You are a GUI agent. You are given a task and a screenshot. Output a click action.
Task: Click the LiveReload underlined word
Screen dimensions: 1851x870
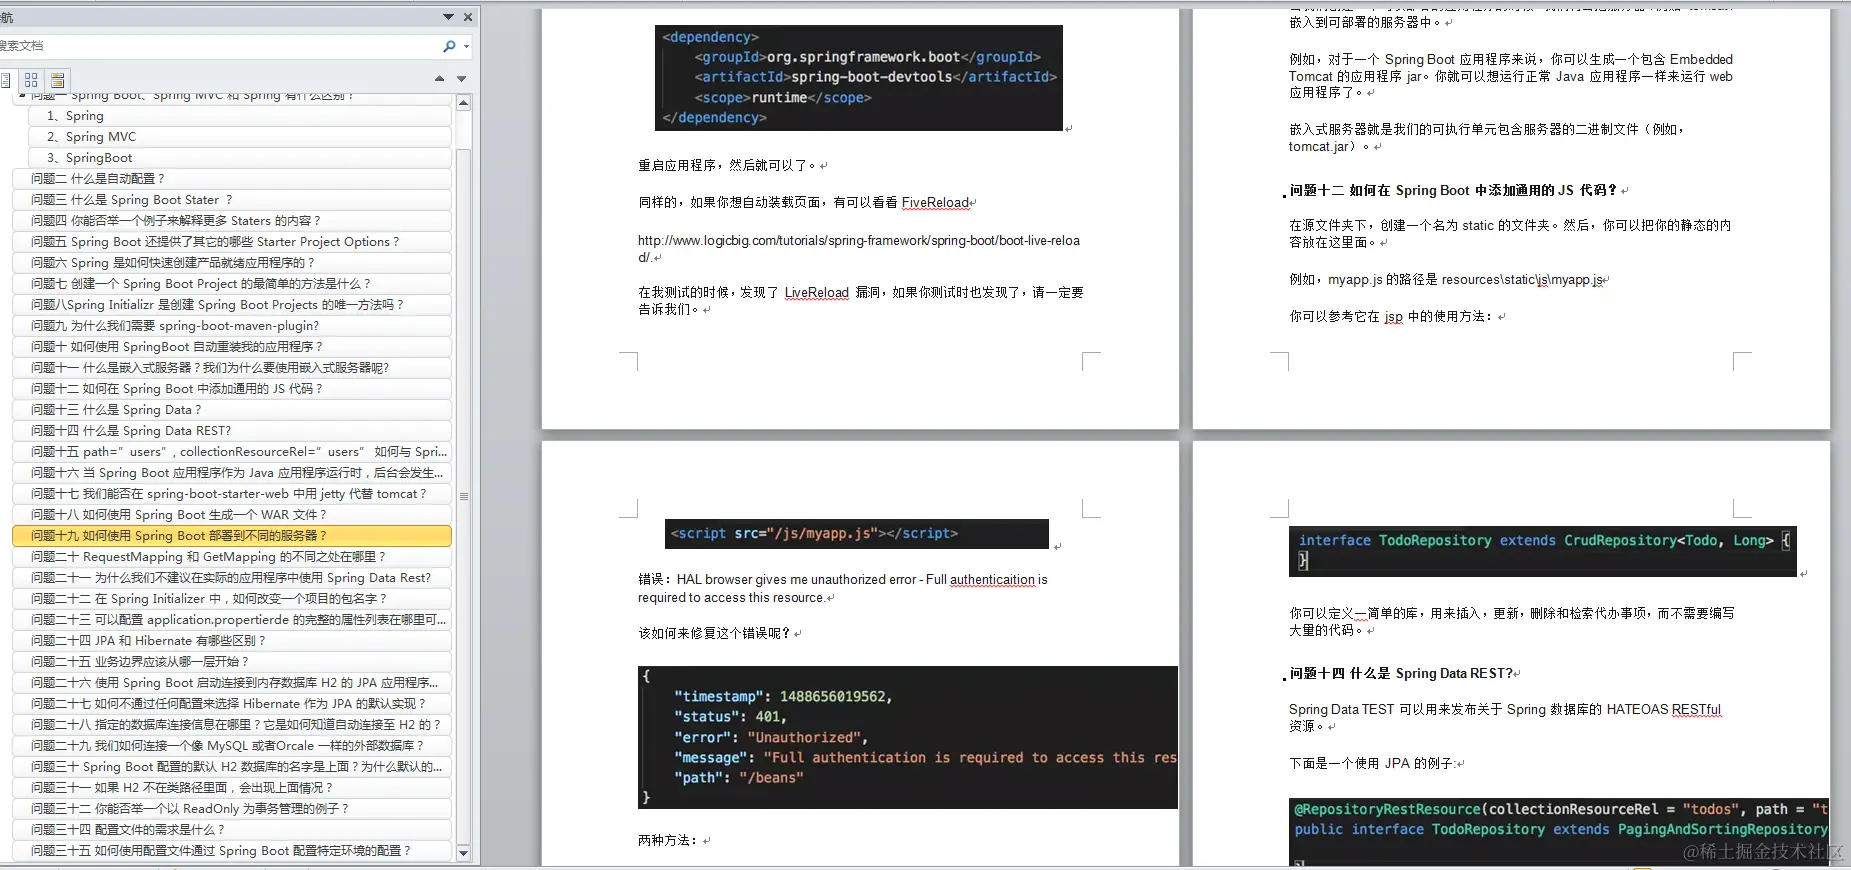[x=816, y=293]
